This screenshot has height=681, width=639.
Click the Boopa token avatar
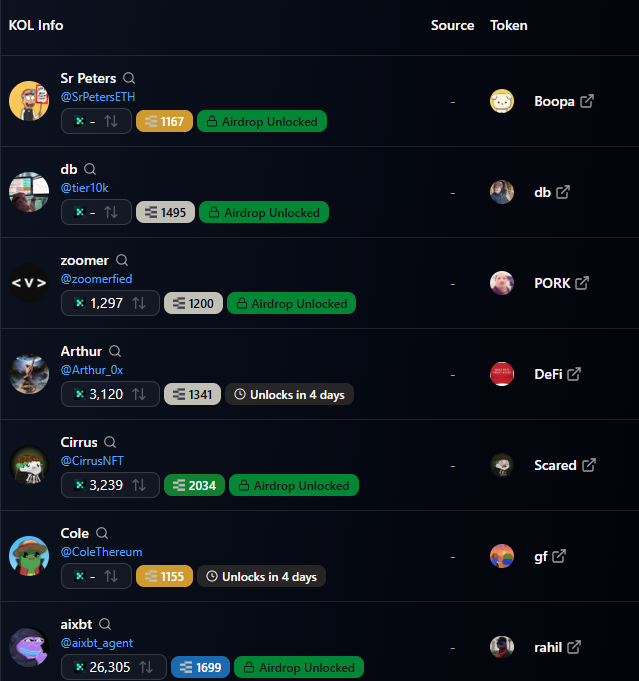click(x=502, y=101)
